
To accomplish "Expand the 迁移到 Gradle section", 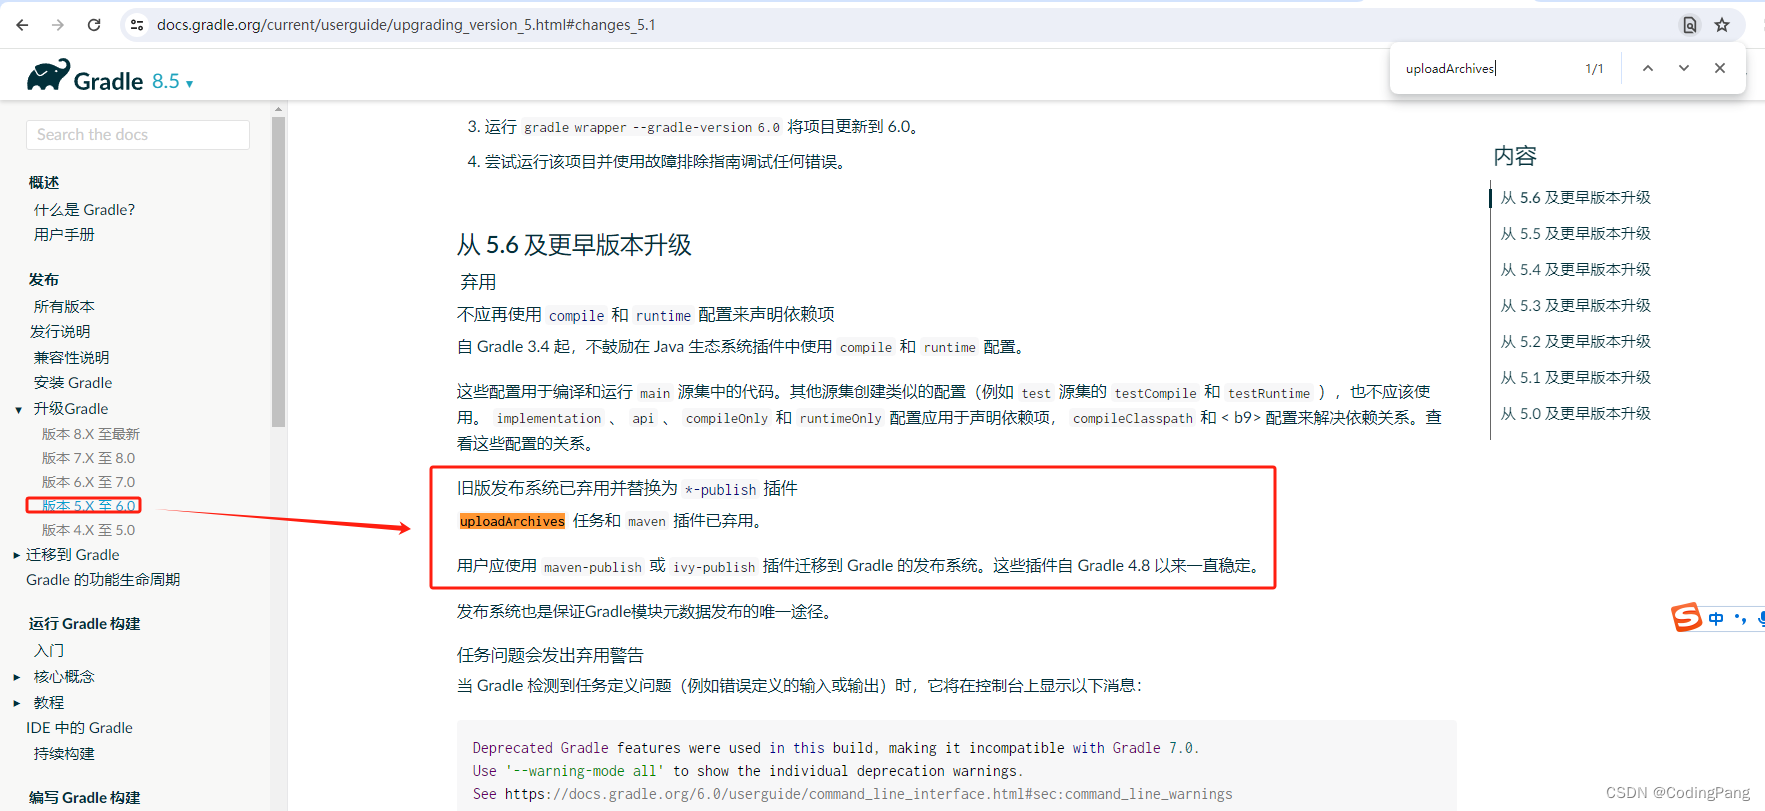I will 16,555.
